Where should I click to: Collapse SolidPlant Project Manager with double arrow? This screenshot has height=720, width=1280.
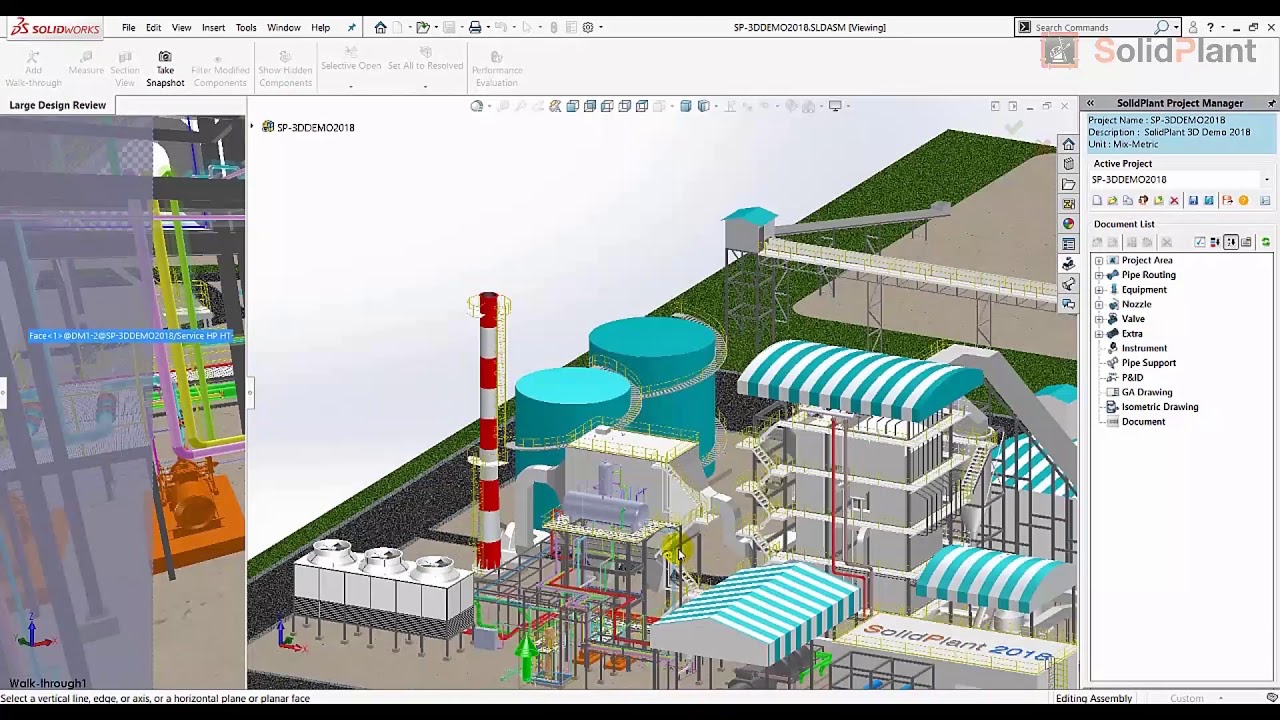pyautogui.click(x=1090, y=103)
